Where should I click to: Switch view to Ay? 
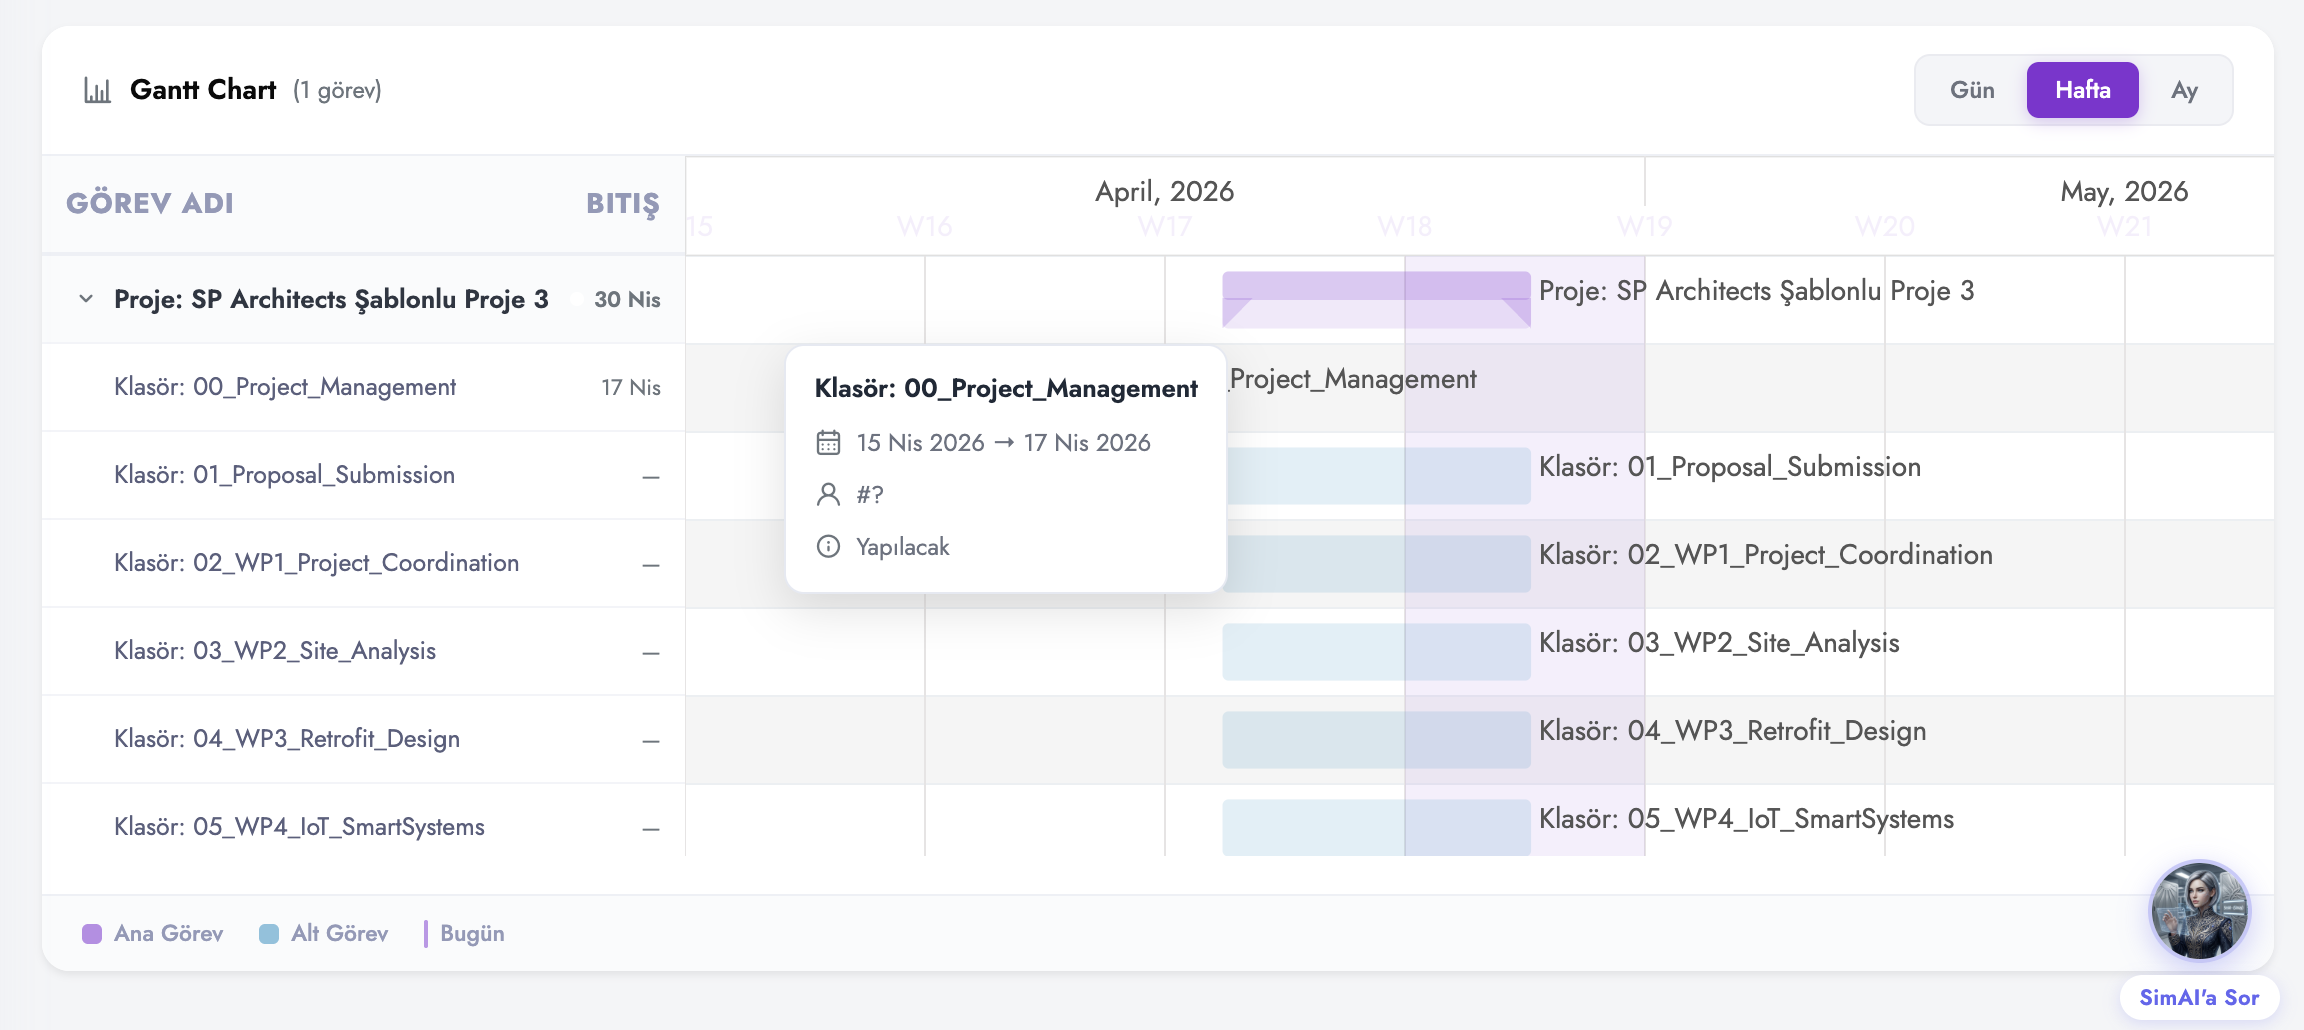2184,90
